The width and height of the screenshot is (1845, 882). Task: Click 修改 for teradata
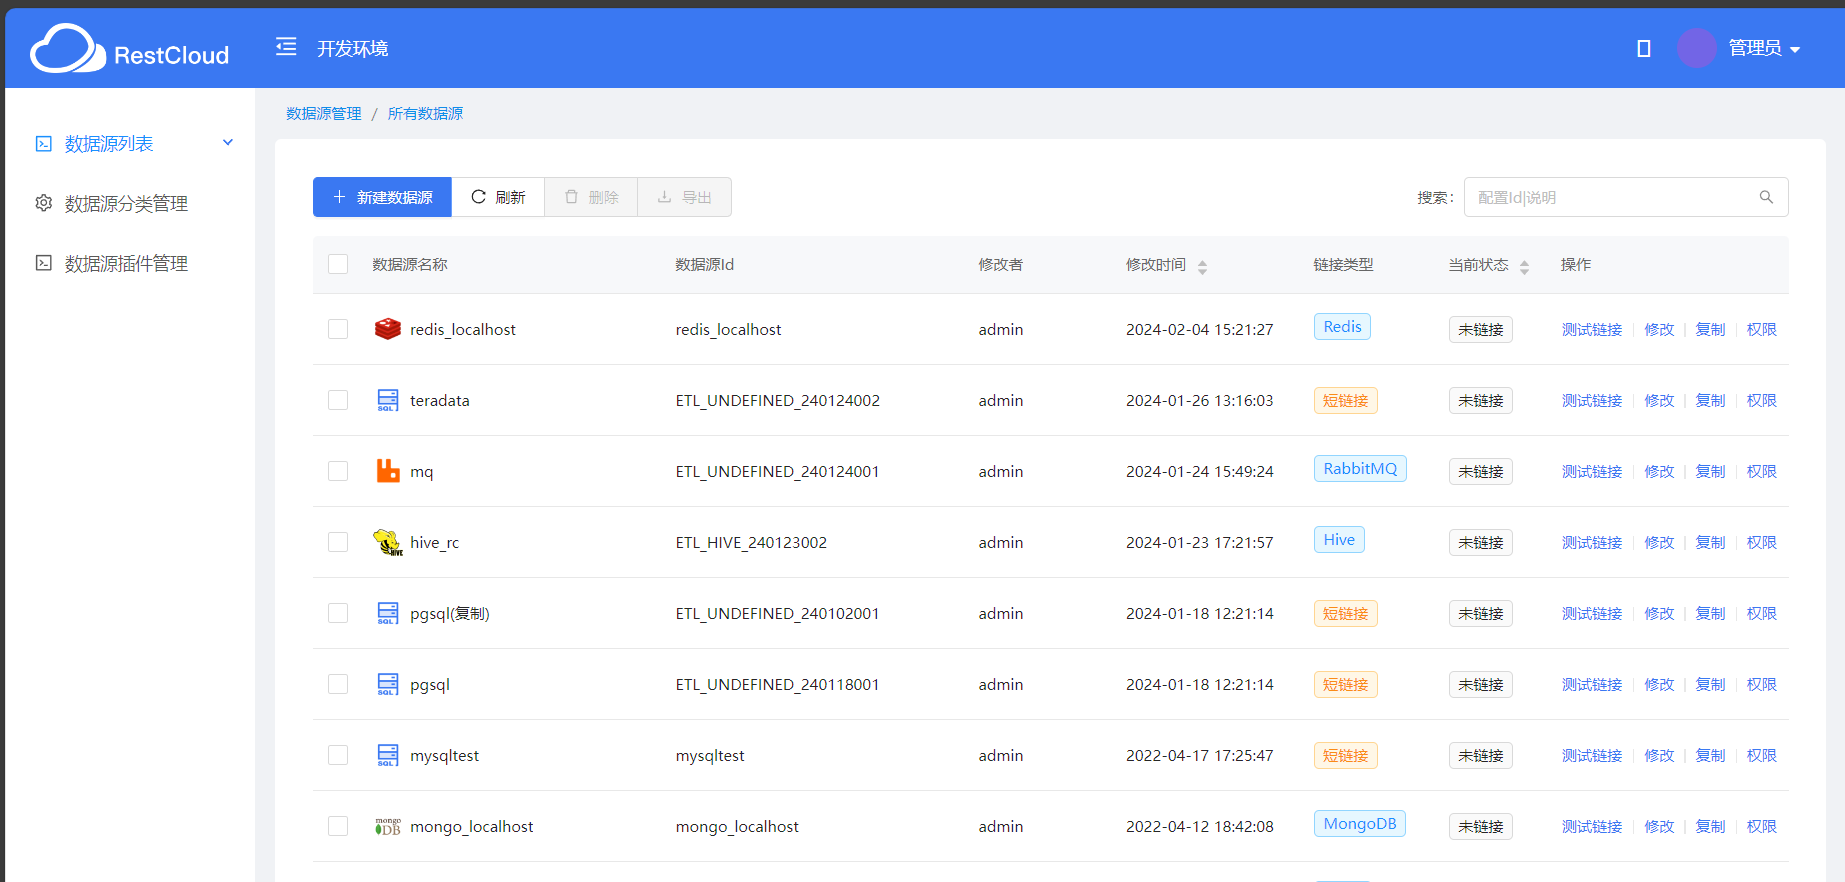[x=1659, y=400]
